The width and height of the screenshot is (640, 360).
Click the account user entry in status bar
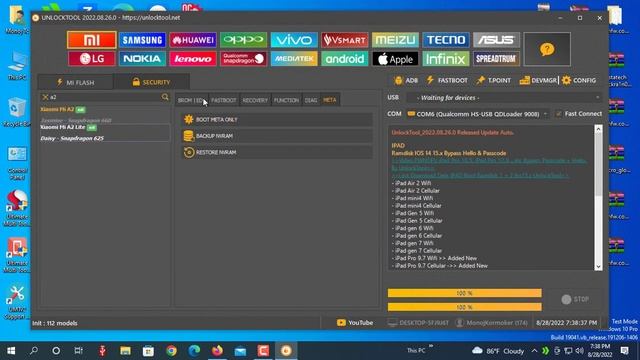click(492, 323)
